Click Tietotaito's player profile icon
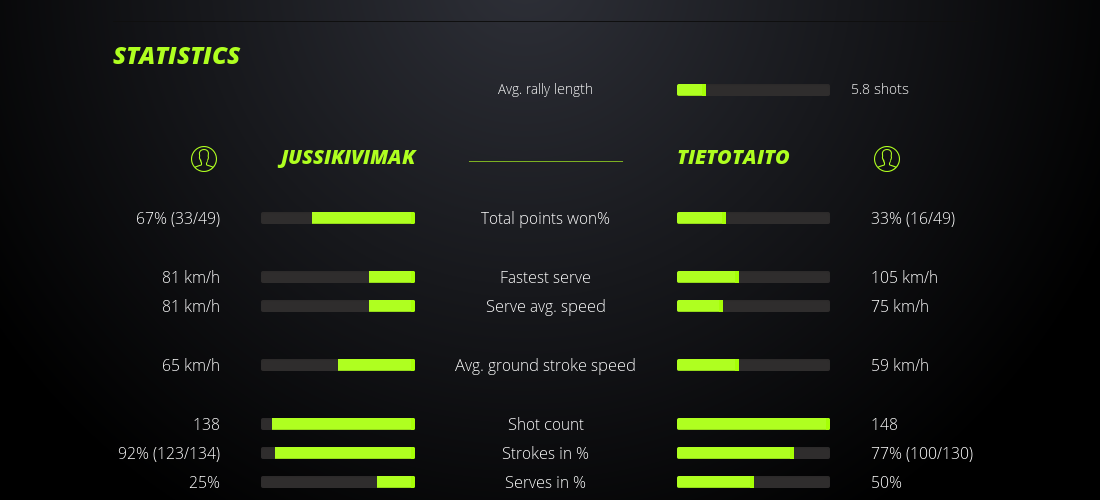This screenshot has height=500, width=1100. click(x=887, y=159)
